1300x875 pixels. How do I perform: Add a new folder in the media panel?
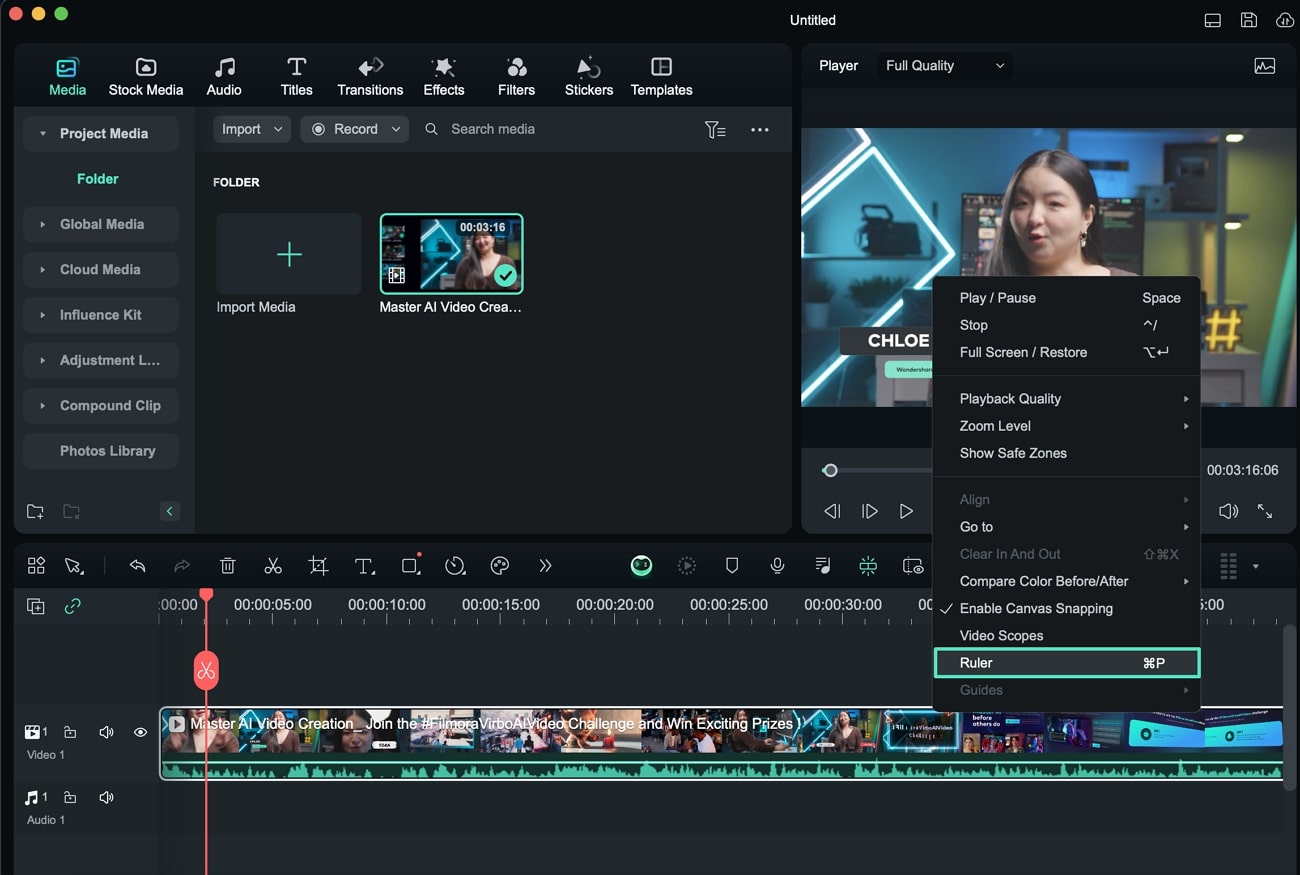click(x=35, y=511)
